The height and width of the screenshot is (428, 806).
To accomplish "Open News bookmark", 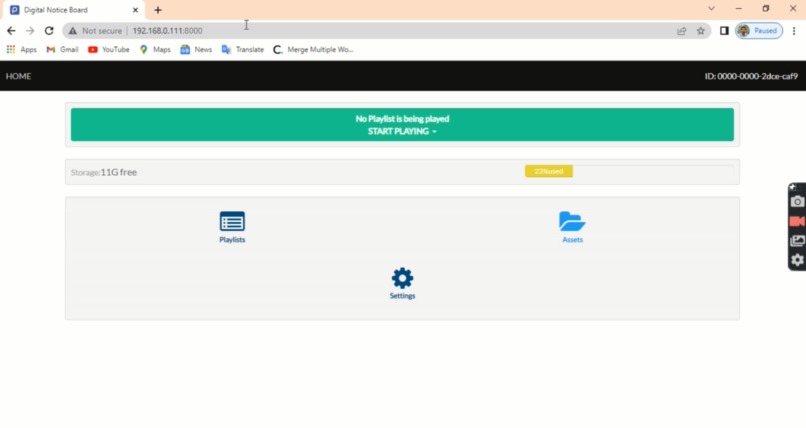I will coord(196,50).
